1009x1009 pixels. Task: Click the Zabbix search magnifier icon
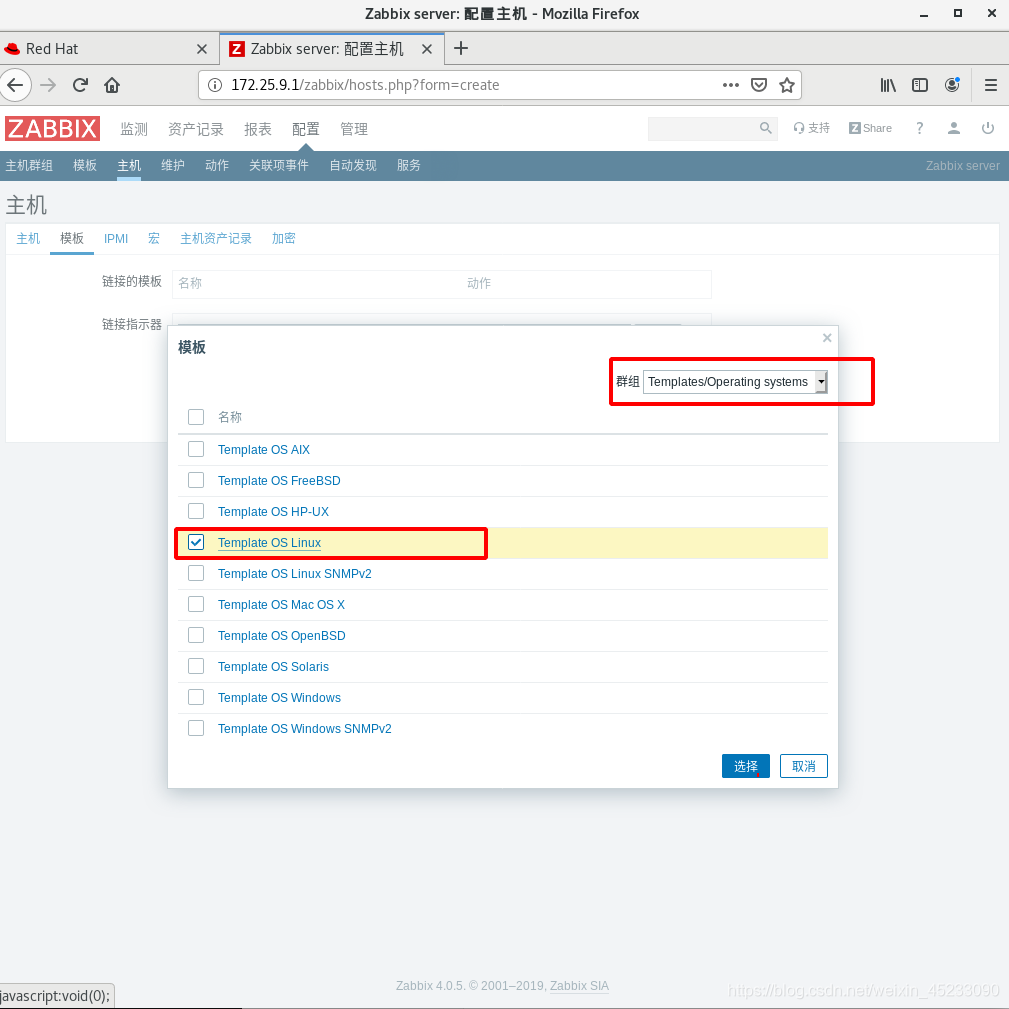[765, 128]
